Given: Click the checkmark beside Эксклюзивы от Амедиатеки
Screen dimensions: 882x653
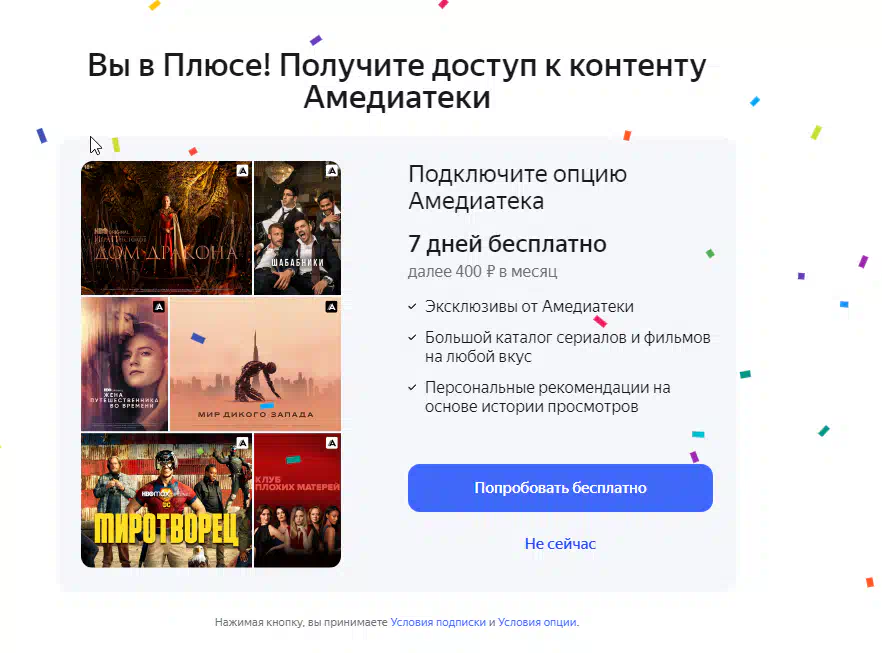Looking at the screenshot, I should click(412, 307).
